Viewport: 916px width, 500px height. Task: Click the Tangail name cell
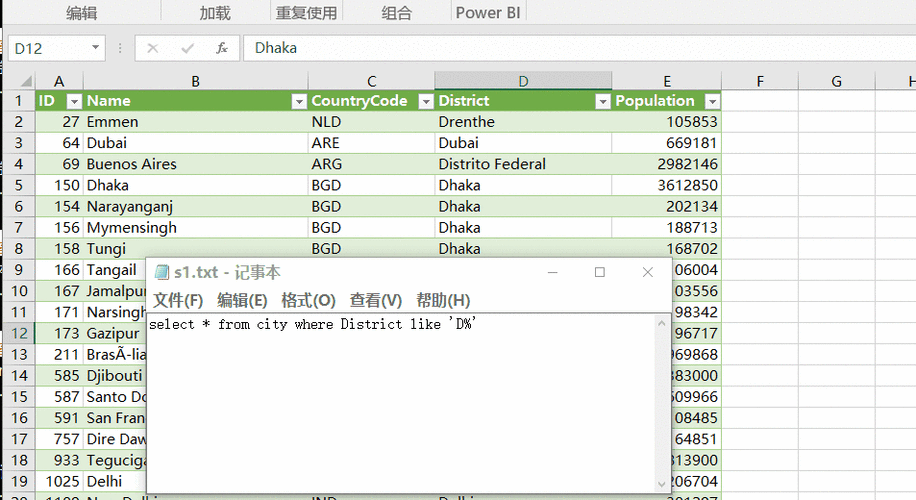point(114,270)
